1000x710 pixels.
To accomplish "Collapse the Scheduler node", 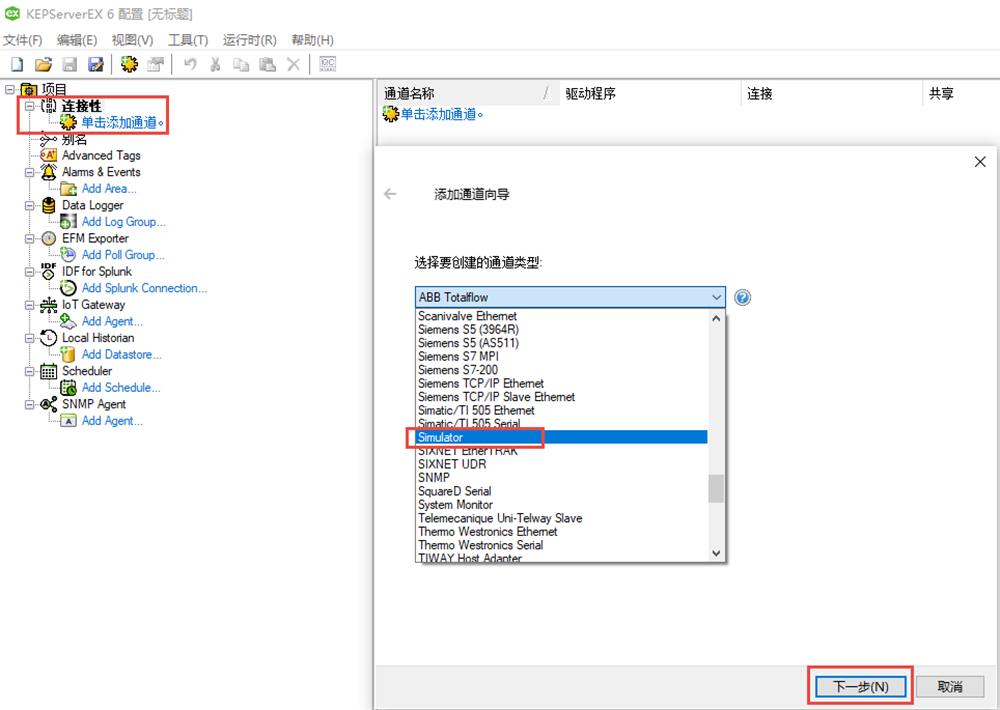I will click(29, 371).
